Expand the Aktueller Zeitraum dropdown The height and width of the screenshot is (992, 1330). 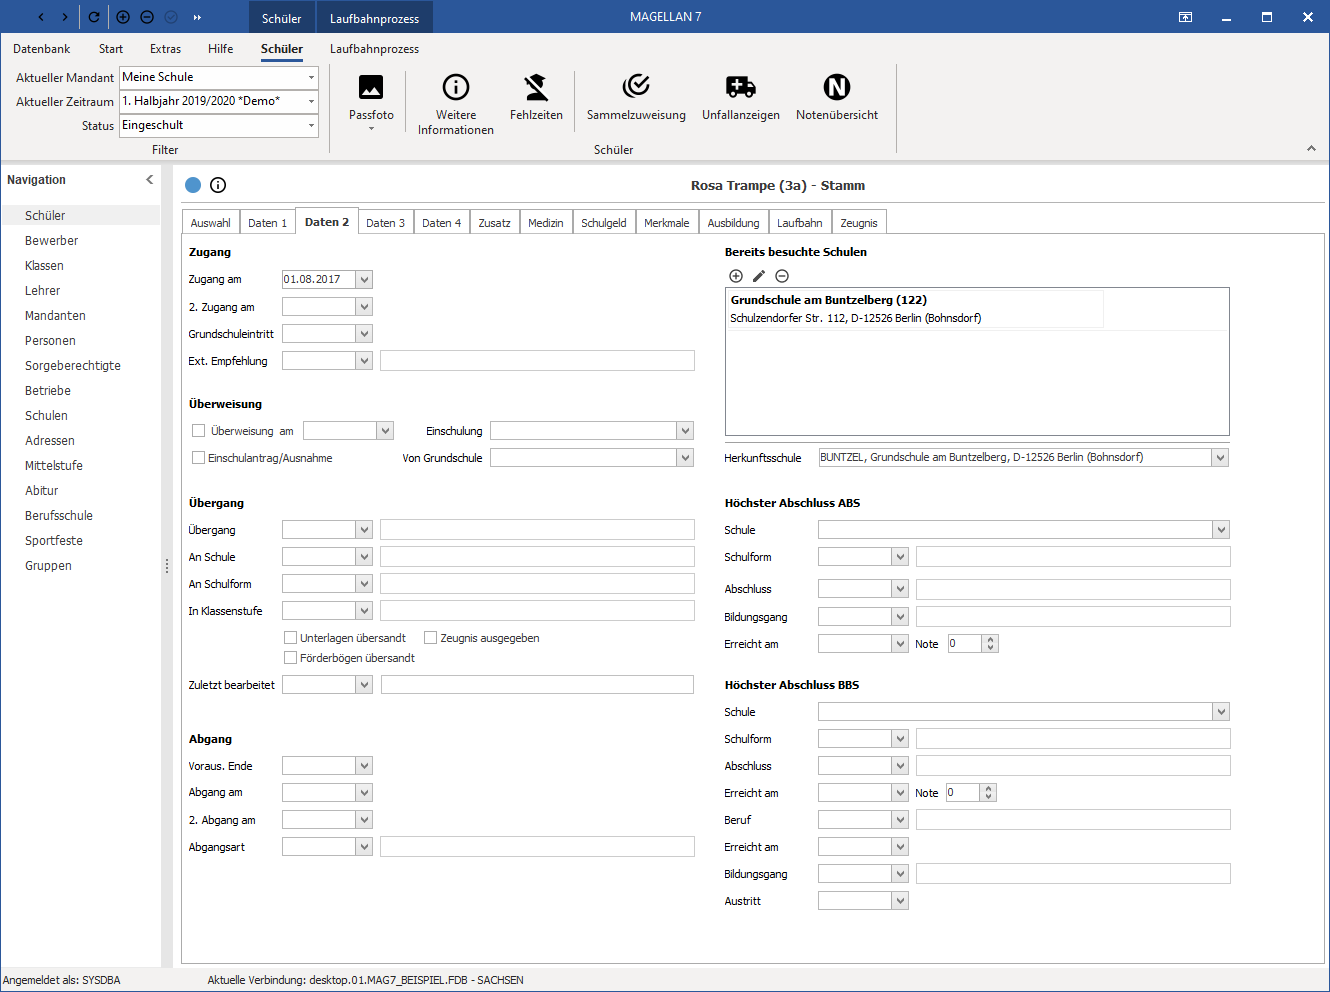311,101
